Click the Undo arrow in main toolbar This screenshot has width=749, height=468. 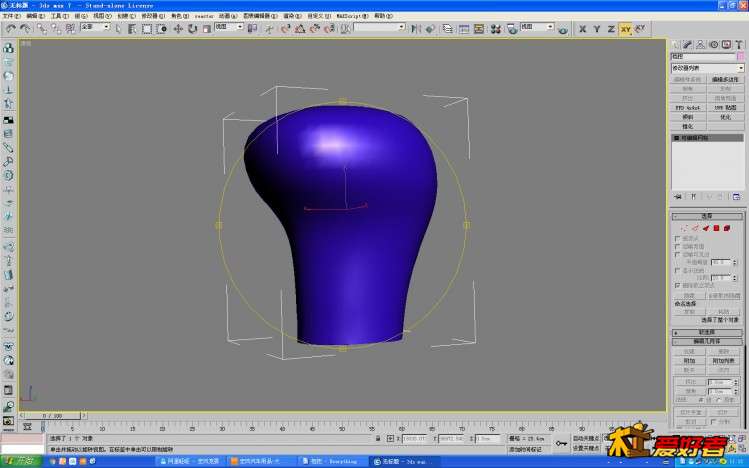11,29
